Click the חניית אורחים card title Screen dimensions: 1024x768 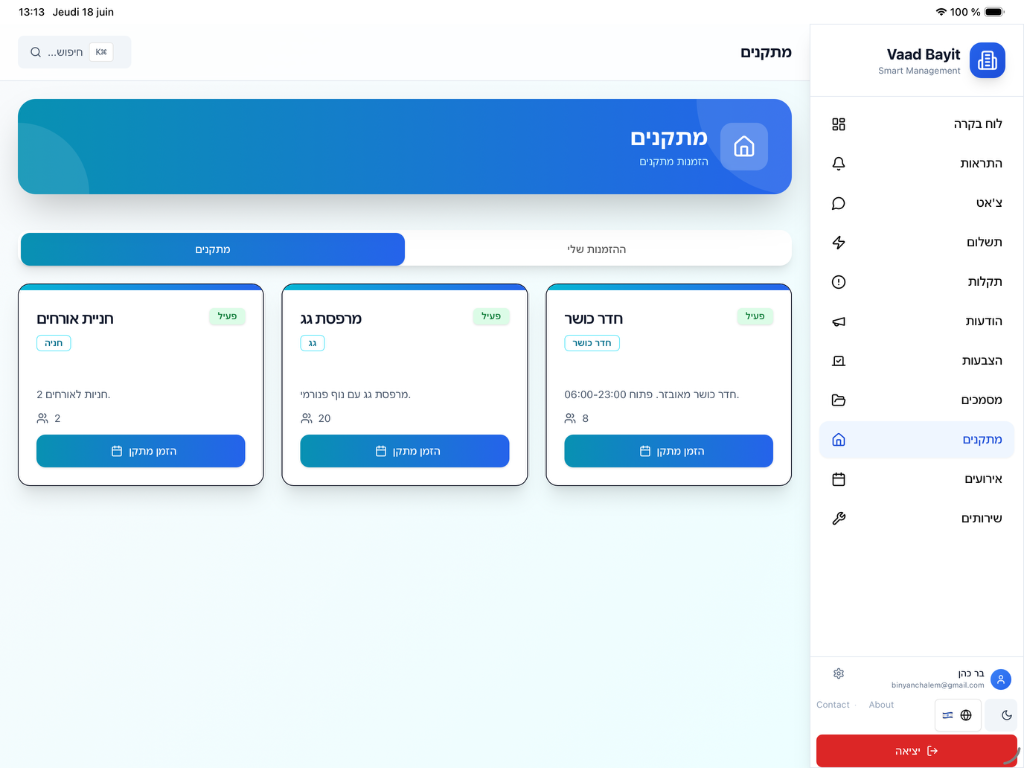click(75, 319)
